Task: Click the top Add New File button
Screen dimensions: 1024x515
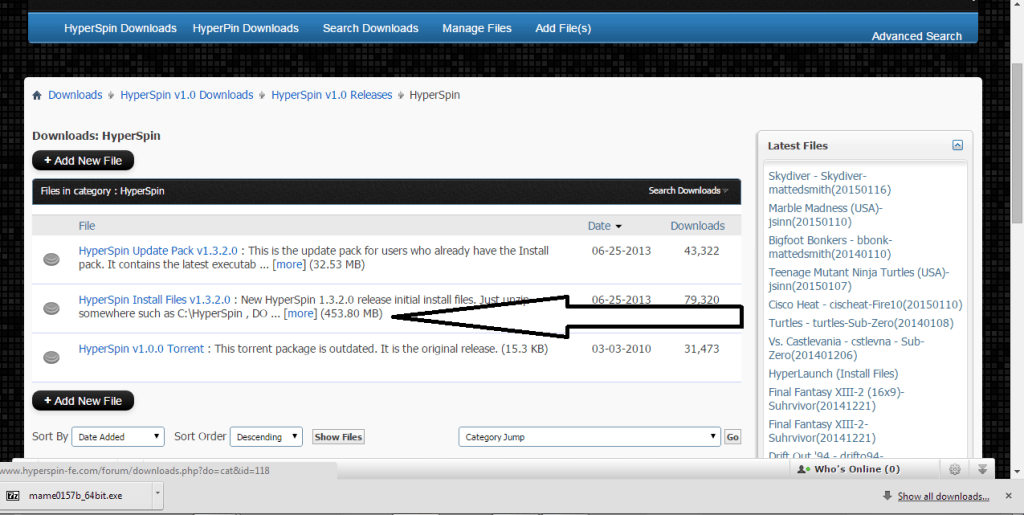Action: click(83, 161)
